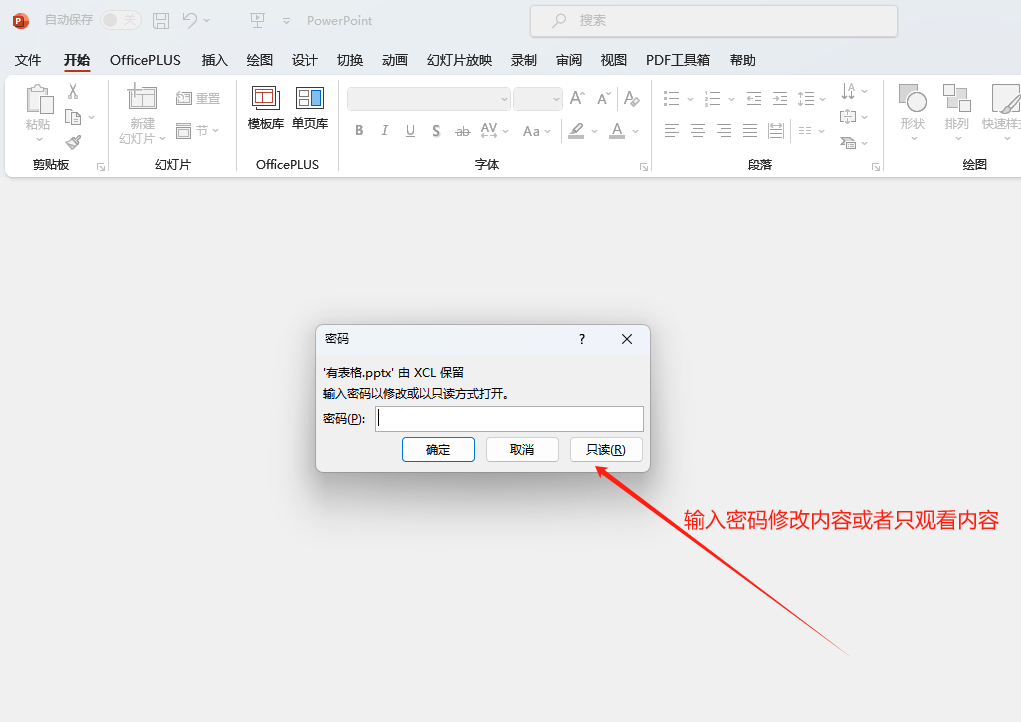Click the text highlight color pen
Viewport: 1021px width, 722px height.
(576, 131)
